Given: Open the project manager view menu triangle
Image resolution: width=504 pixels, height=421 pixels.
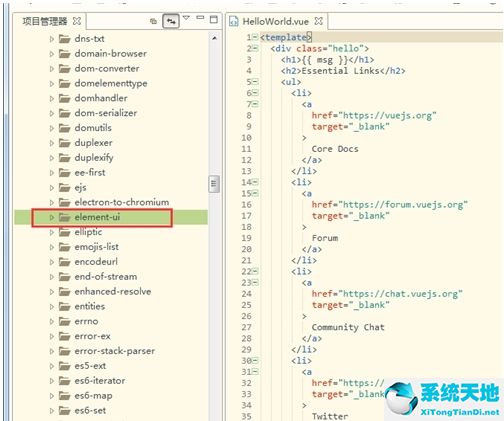Looking at the screenshot, I should [186, 18].
